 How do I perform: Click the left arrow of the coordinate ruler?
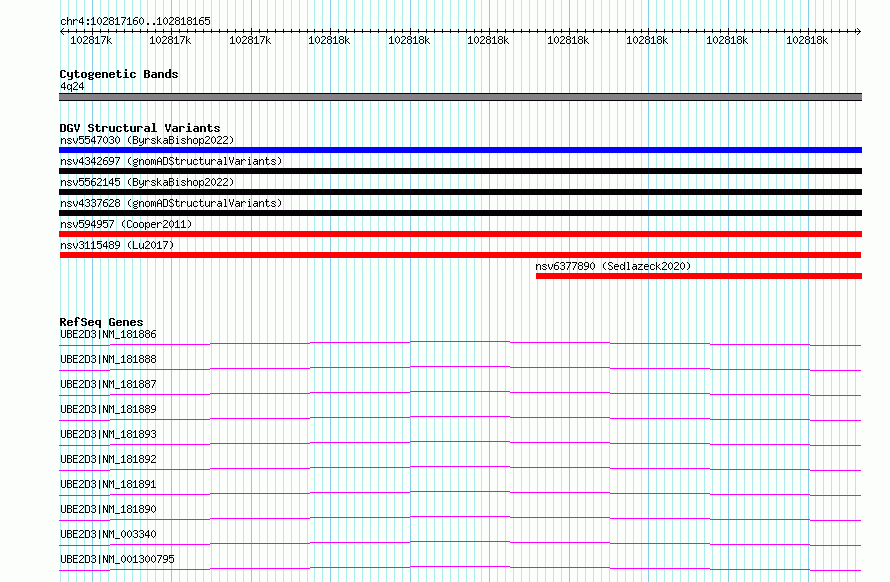[62, 32]
